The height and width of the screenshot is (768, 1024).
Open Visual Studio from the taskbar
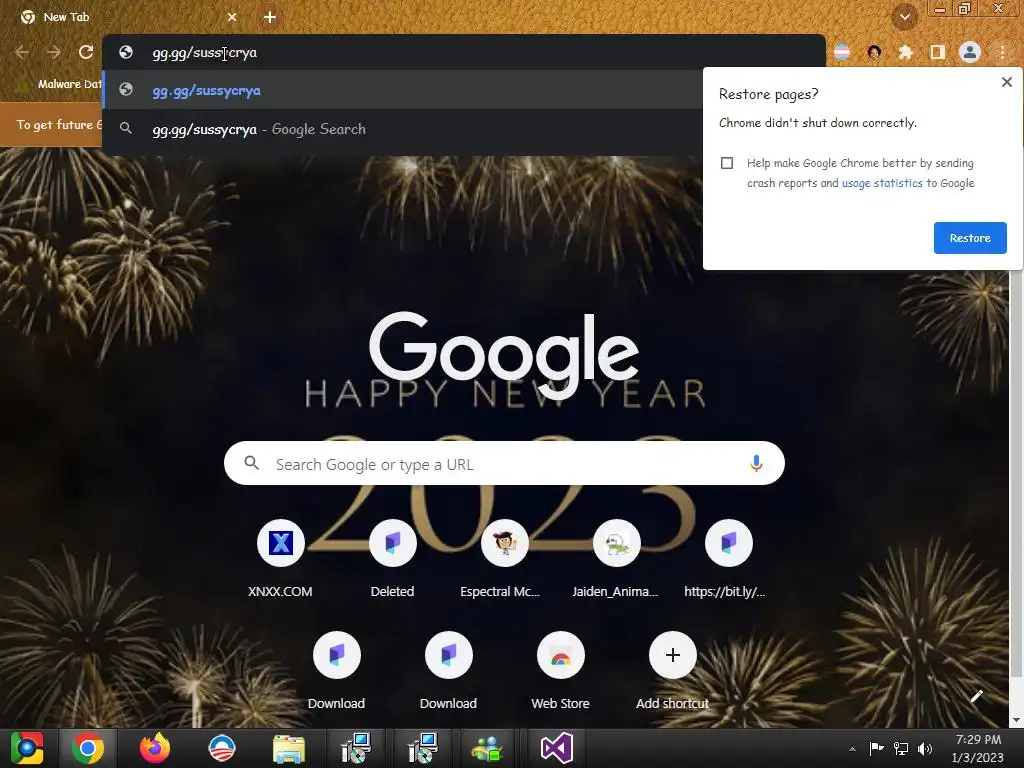point(556,748)
